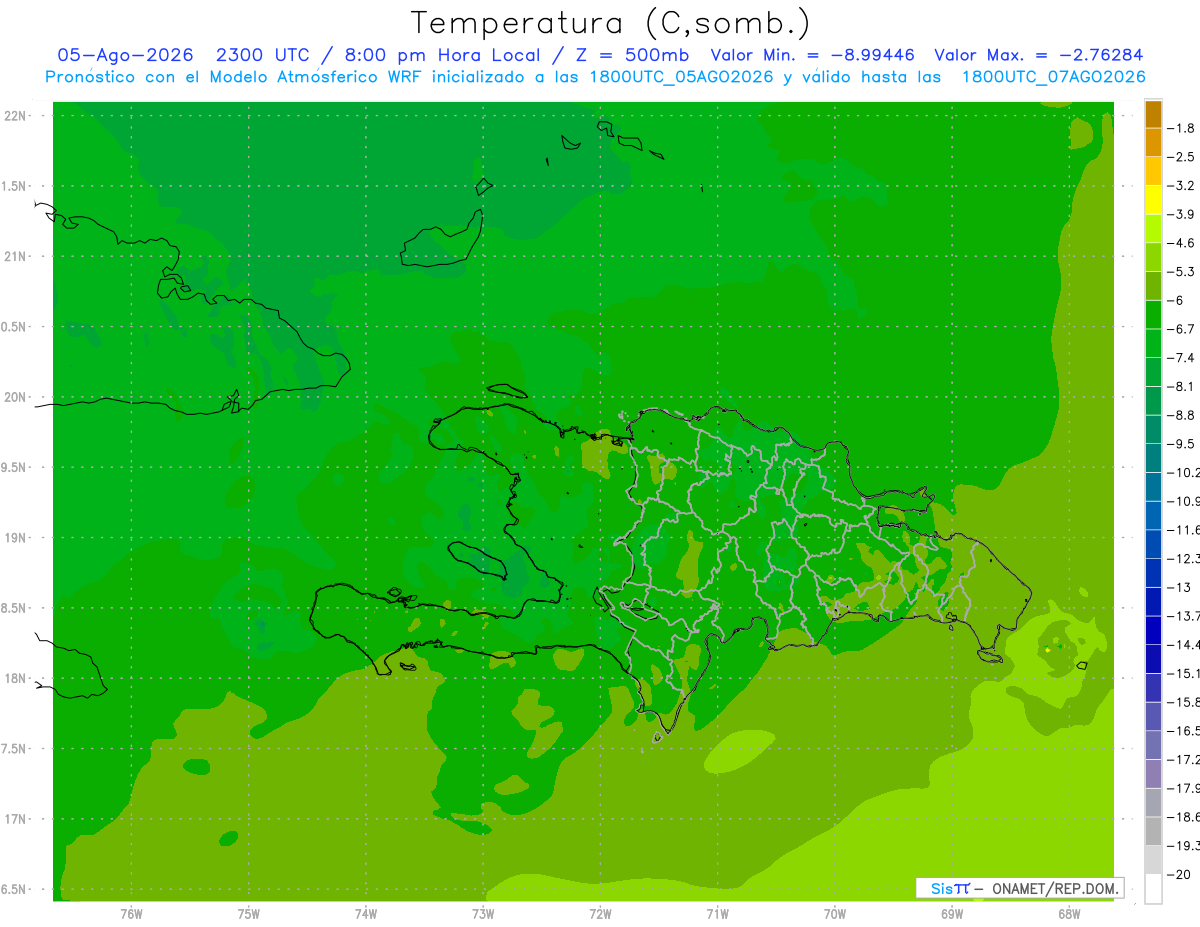Click the "21N" latitude label
Screen dimensions: 1200x927
15,257
